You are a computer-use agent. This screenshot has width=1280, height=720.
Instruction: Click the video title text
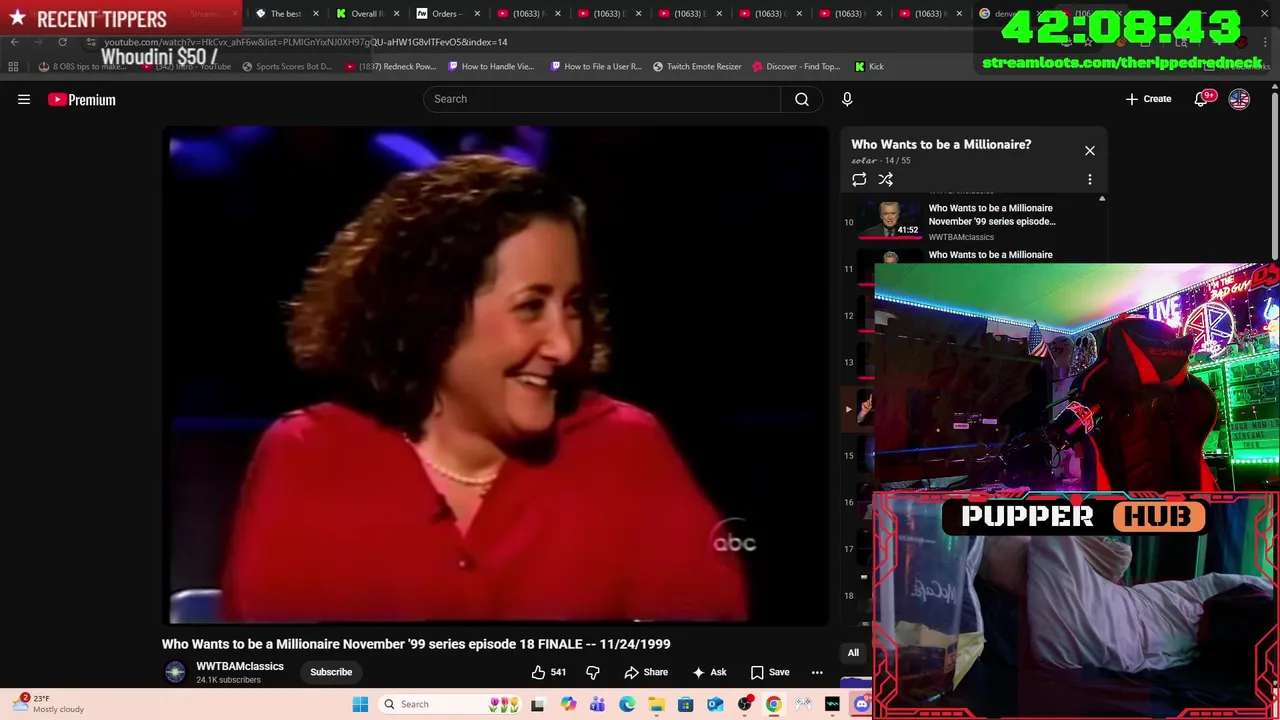click(416, 644)
